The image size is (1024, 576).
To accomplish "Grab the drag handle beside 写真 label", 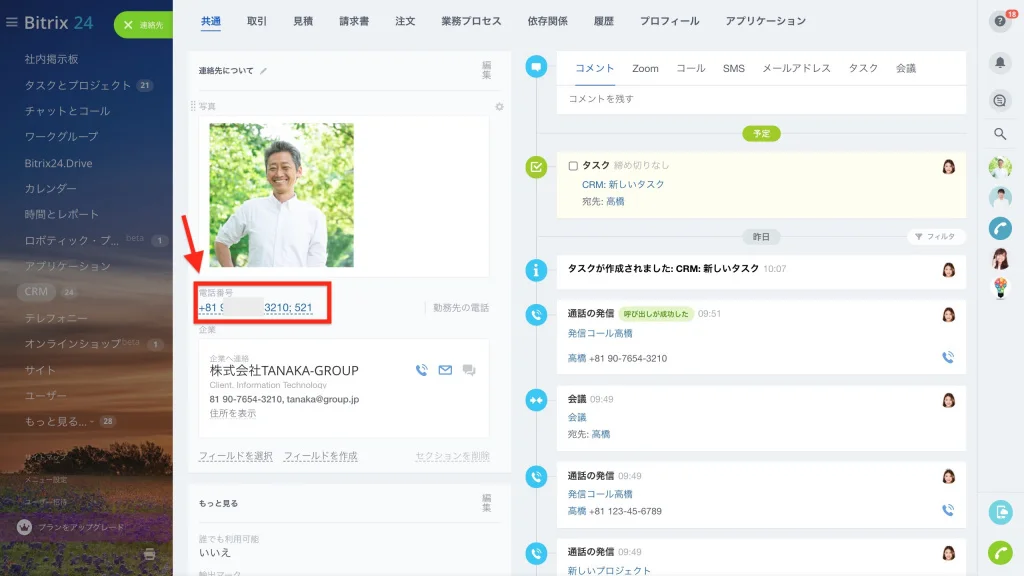I will point(193,106).
